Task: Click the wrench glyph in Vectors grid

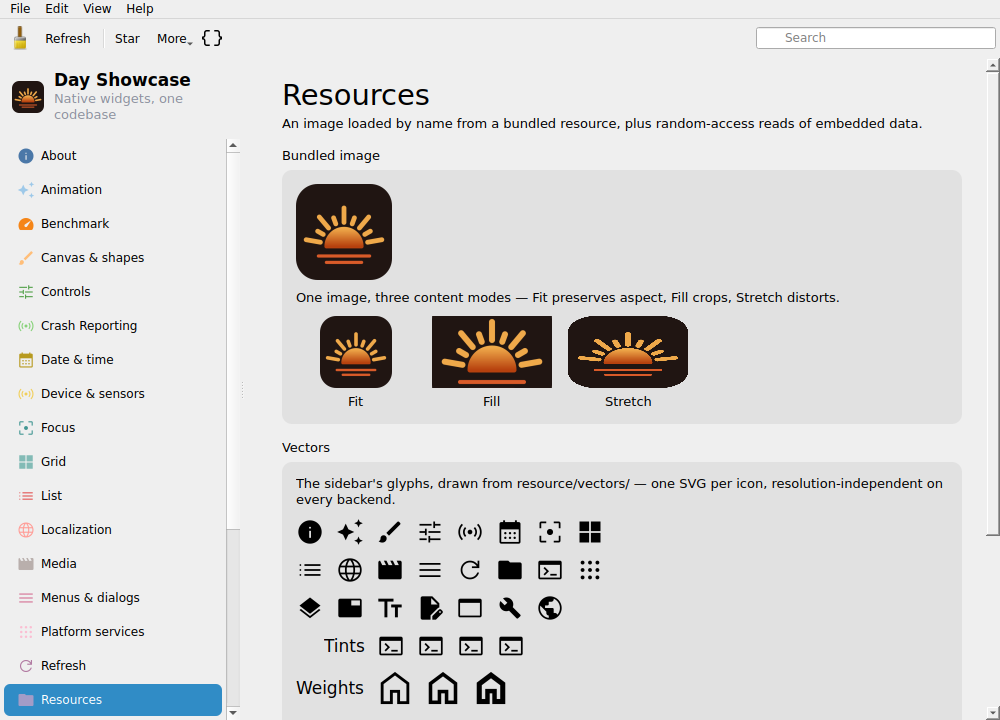Action: pos(510,608)
